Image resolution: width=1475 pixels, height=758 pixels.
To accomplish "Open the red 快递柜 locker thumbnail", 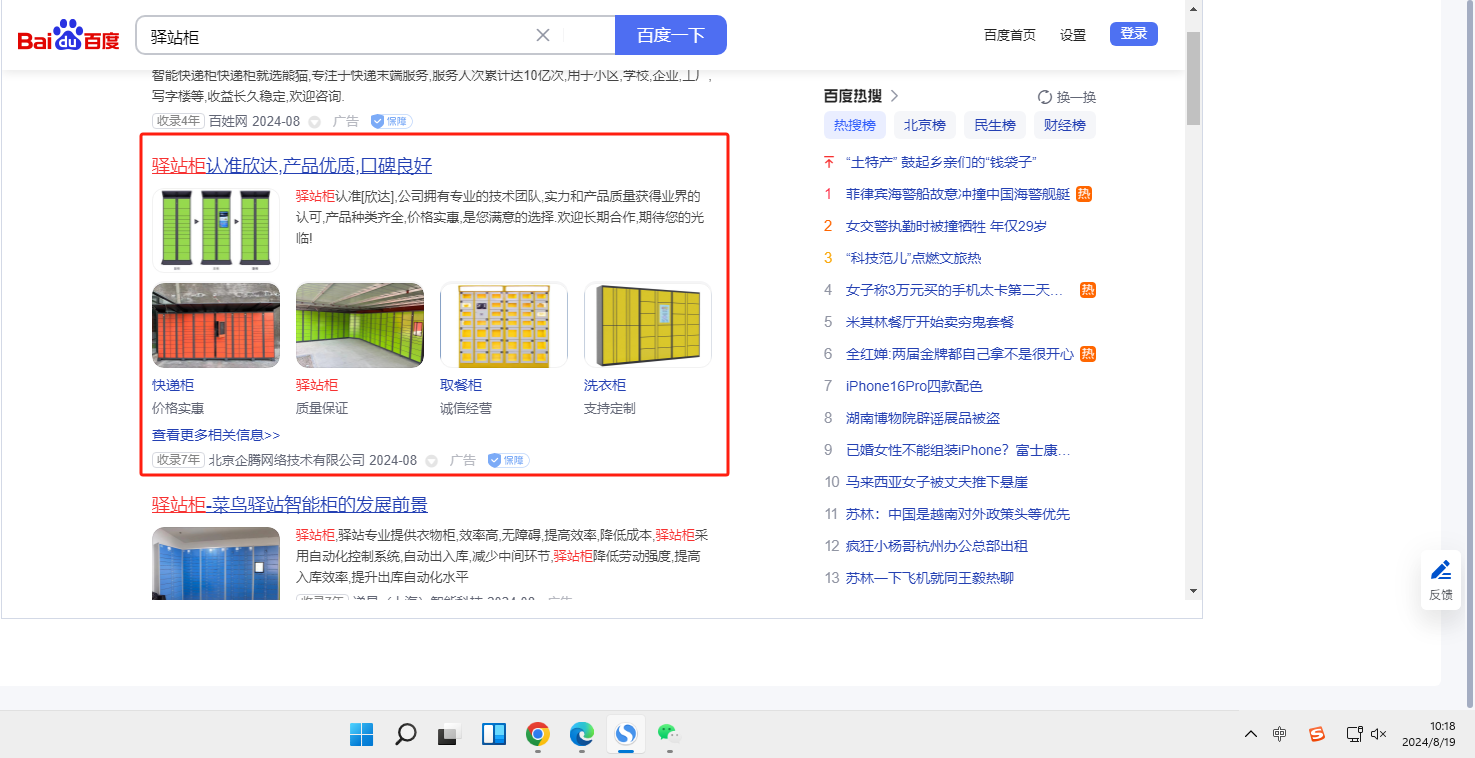I will [x=216, y=325].
